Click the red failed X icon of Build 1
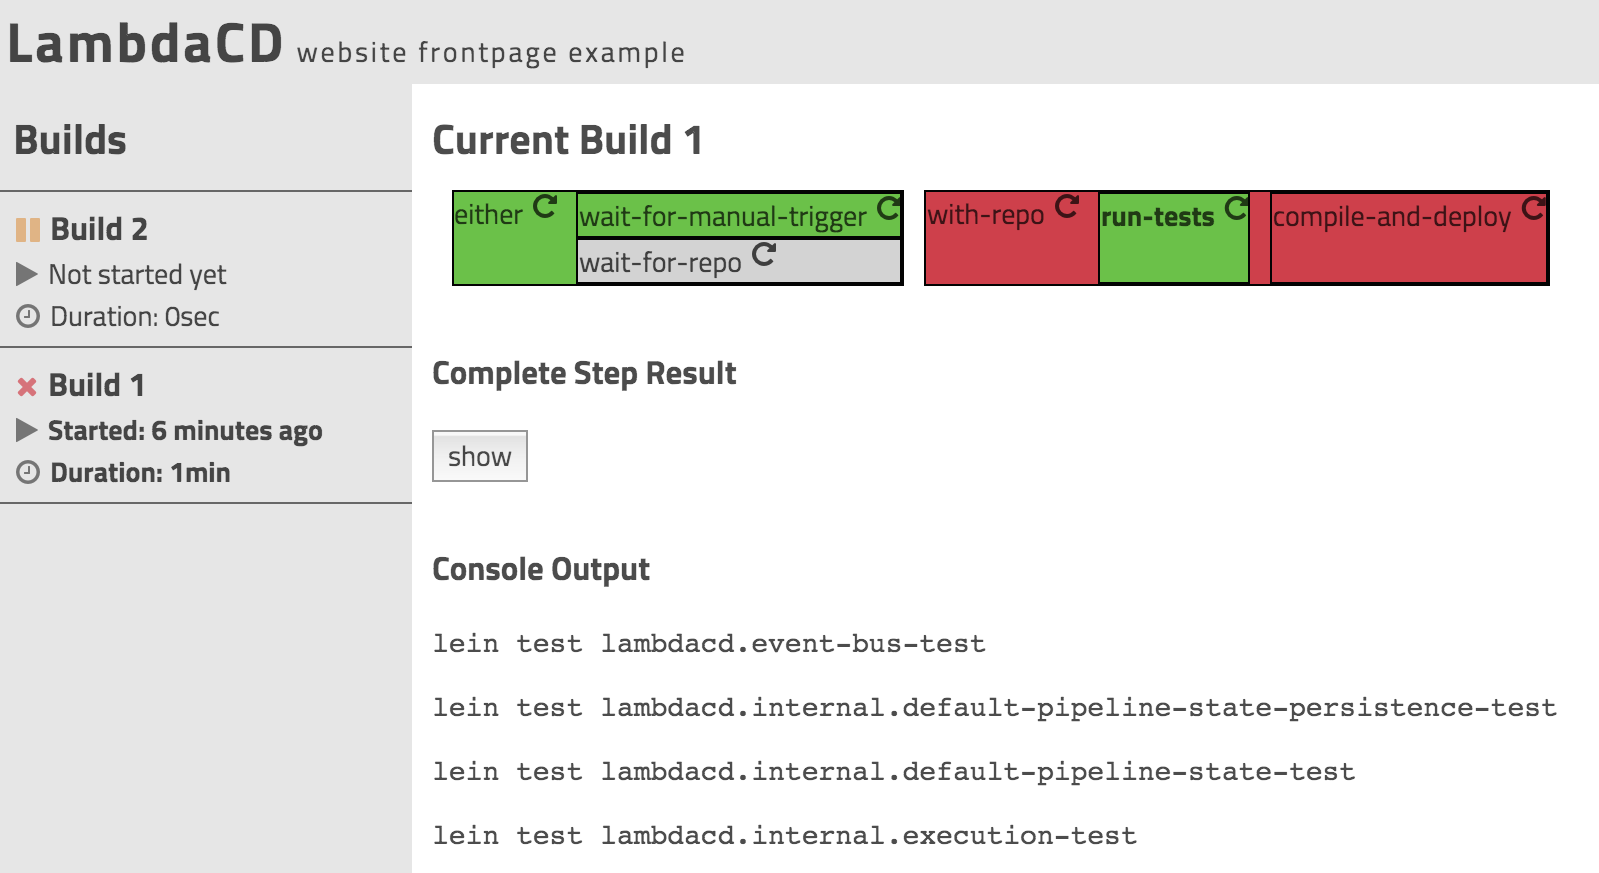 [x=27, y=386]
